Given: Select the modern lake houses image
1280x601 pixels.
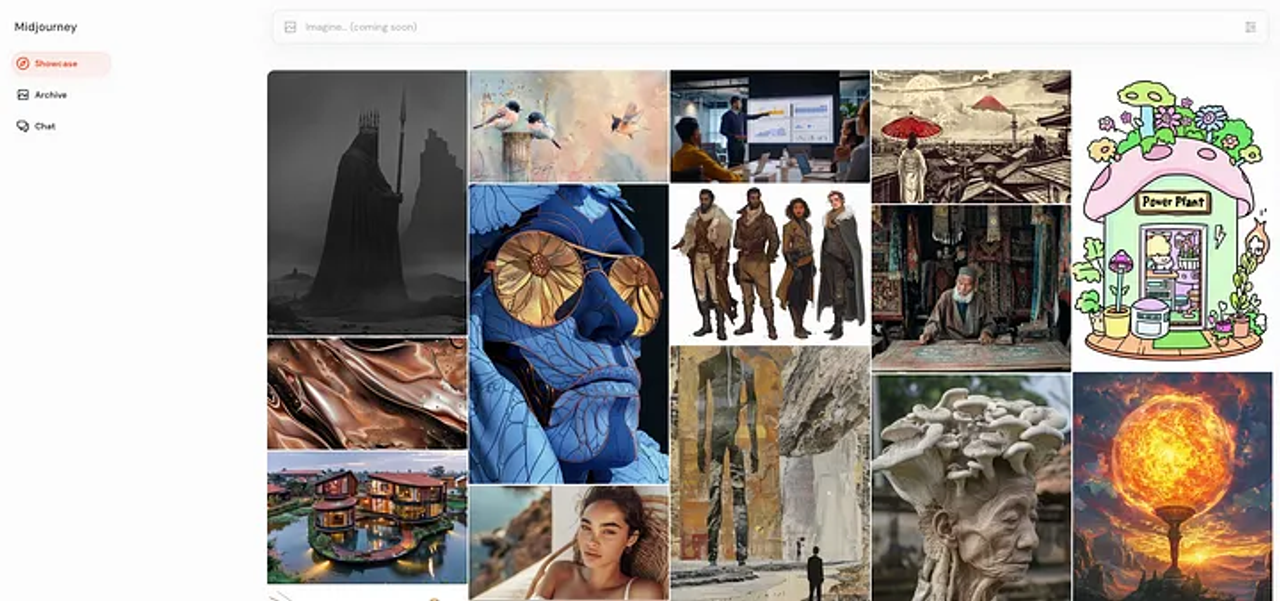Looking at the screenshot, I should [x=367, y=517].
